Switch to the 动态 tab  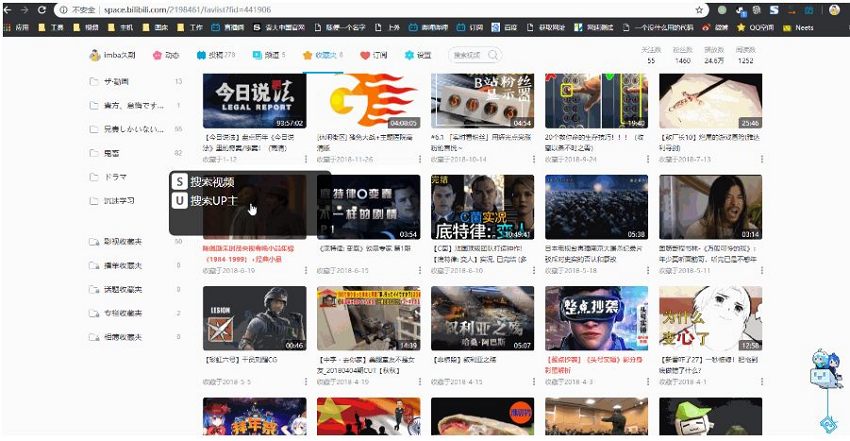point(166,55)
